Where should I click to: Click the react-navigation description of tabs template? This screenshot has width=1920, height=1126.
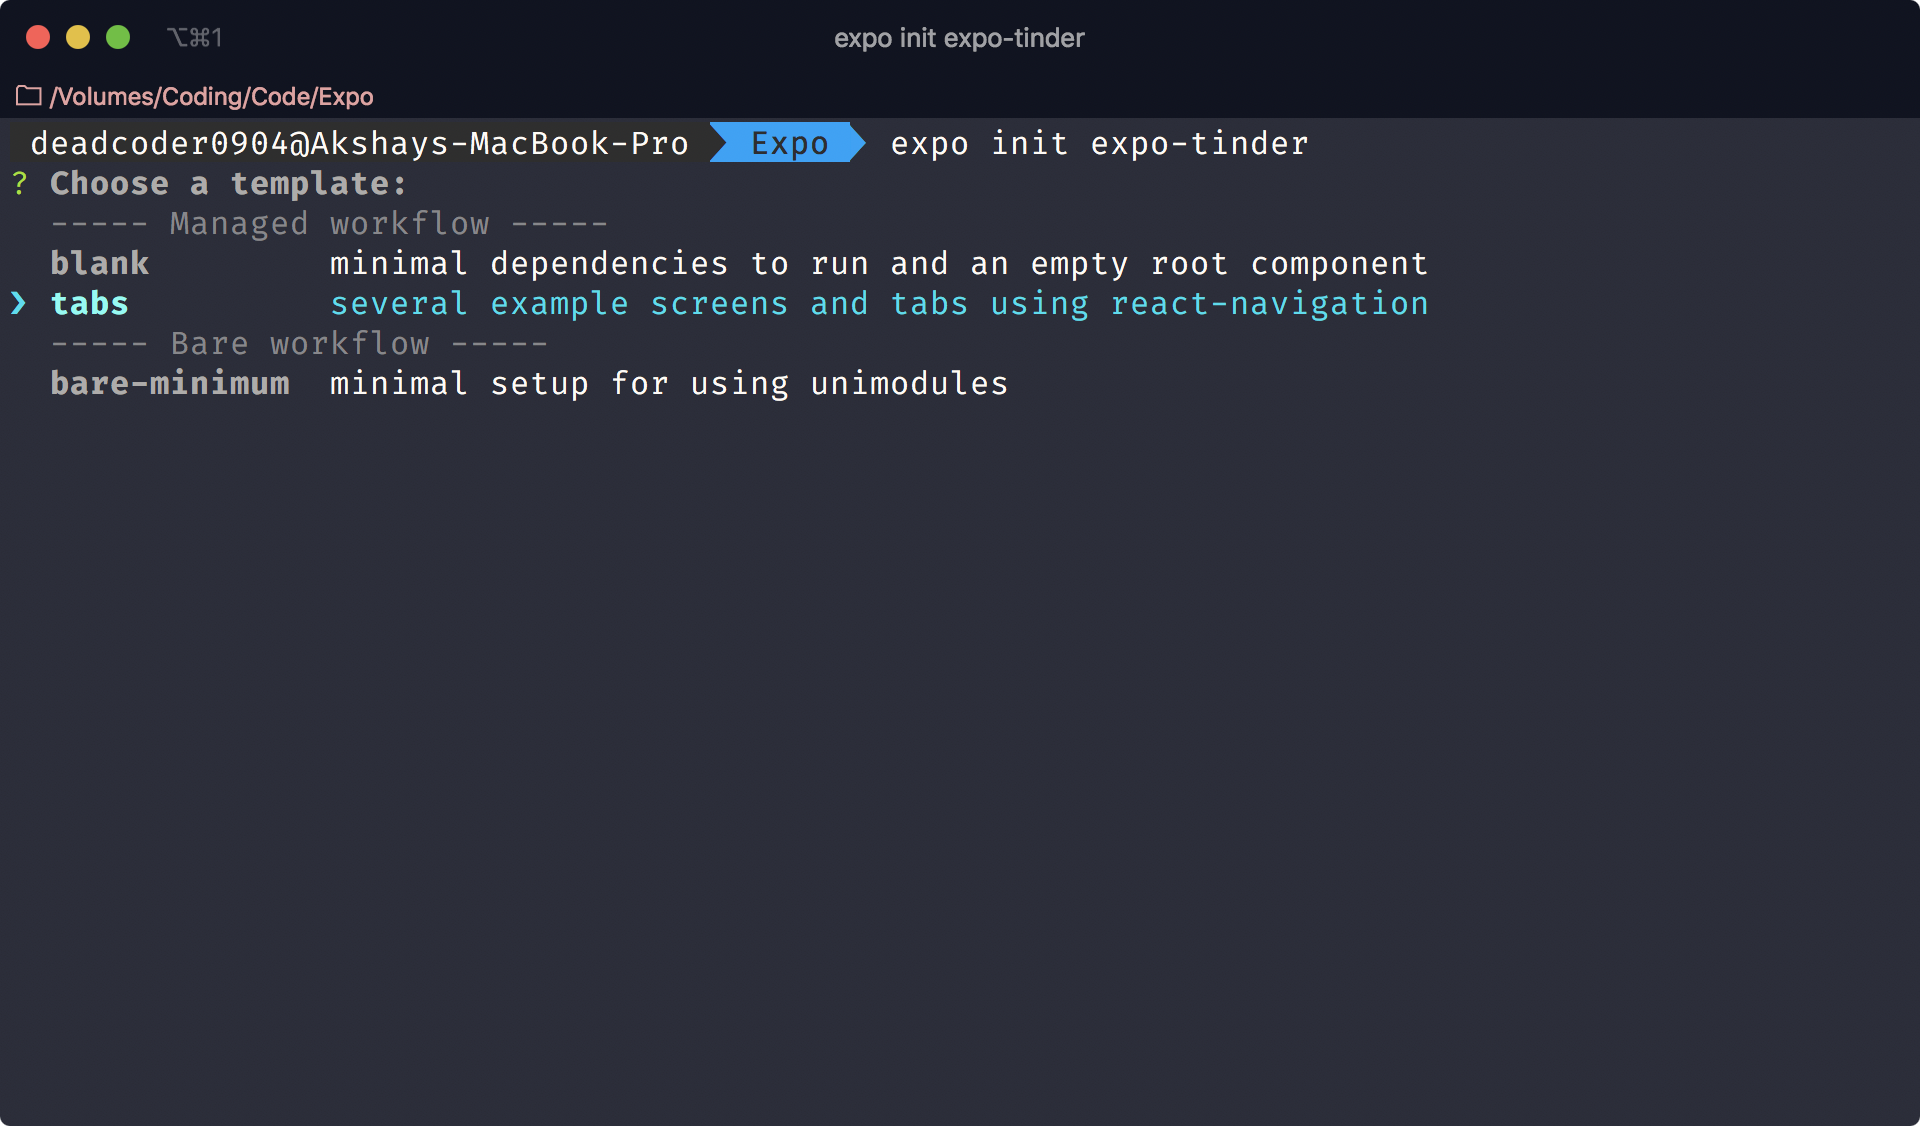click(x=1270, y=303)
